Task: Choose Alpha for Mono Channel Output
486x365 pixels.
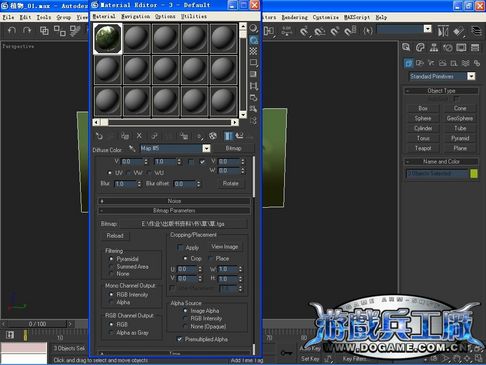Action: [x=111, y=302]
